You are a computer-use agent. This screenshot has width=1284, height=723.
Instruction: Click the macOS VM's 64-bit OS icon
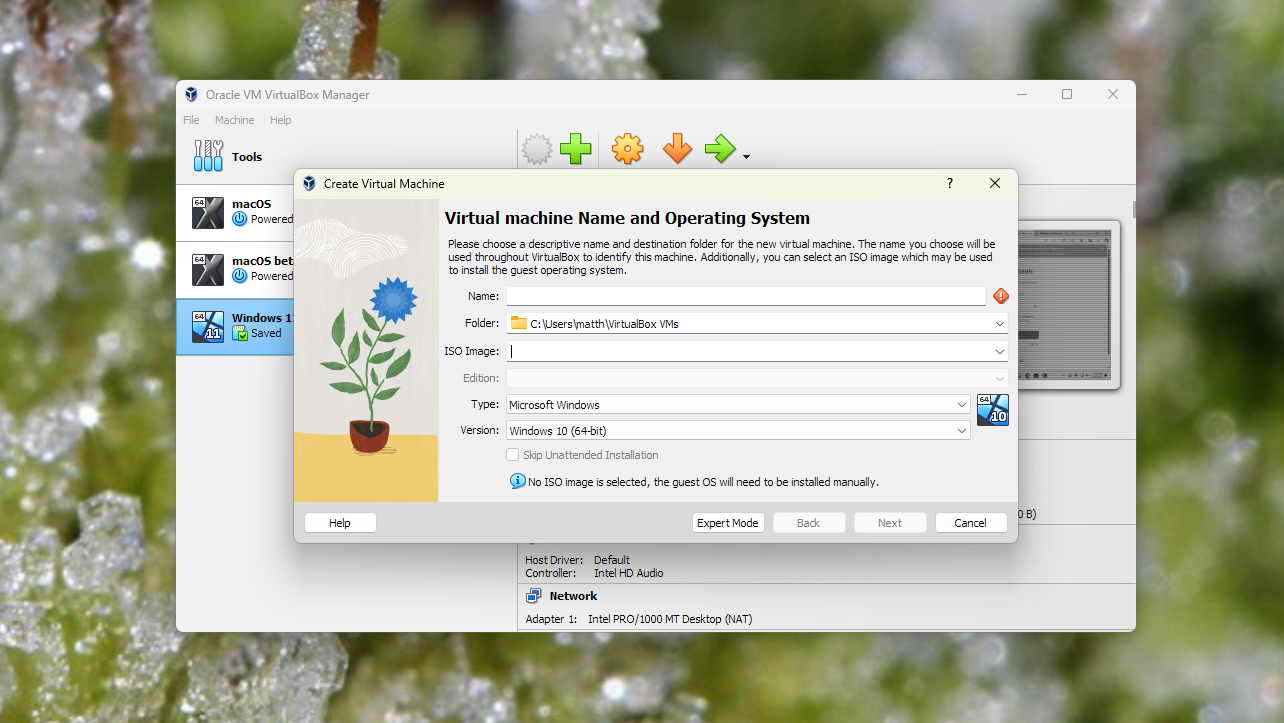point(208,212)
